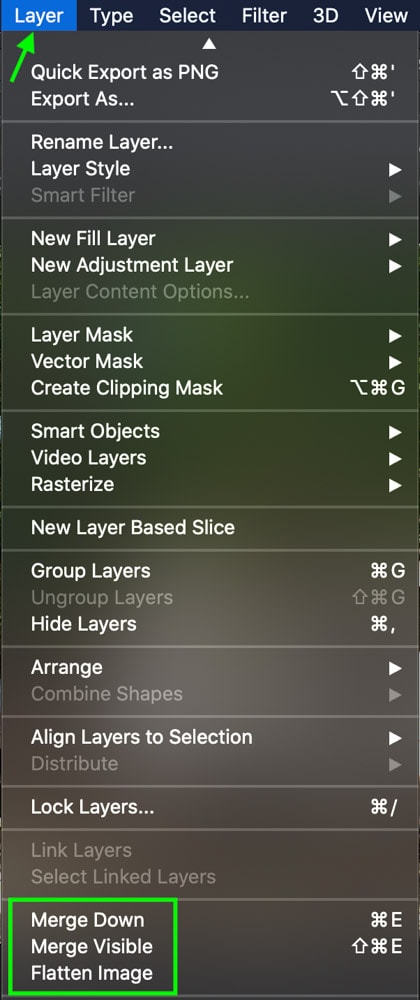Expand the Layer Mask submenu
420x1000 pixels.
click(x=210, y=335)
